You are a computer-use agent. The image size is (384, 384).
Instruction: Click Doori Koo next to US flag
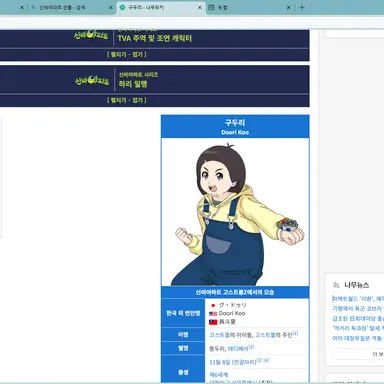(x=232, y=313)
